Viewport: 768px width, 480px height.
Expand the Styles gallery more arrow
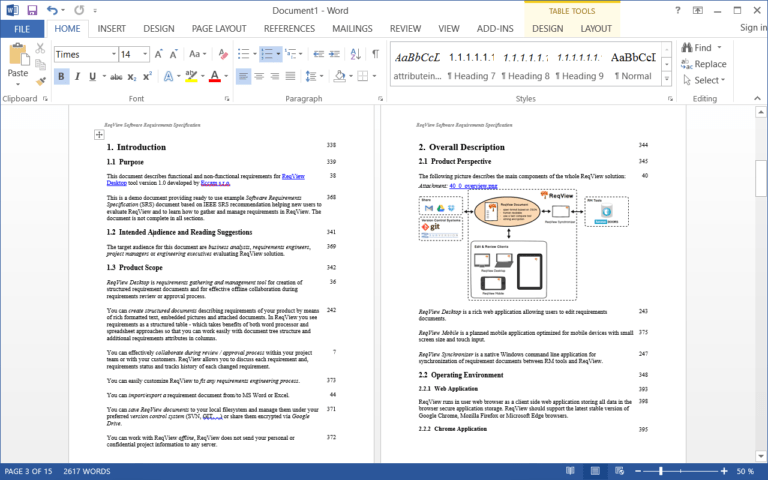pyautogui.click(x=665, y=77)
